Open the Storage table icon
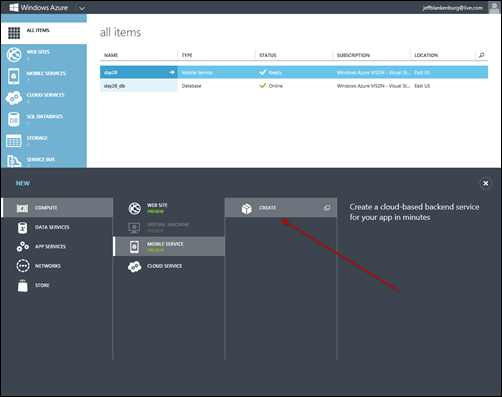The image size is (502, 397). pyautogui.click(x=14, y=141)
